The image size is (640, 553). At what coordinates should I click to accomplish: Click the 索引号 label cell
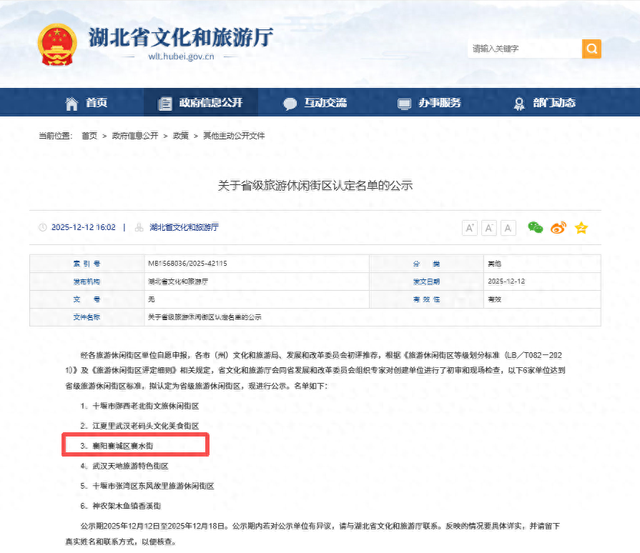(87, 264)
